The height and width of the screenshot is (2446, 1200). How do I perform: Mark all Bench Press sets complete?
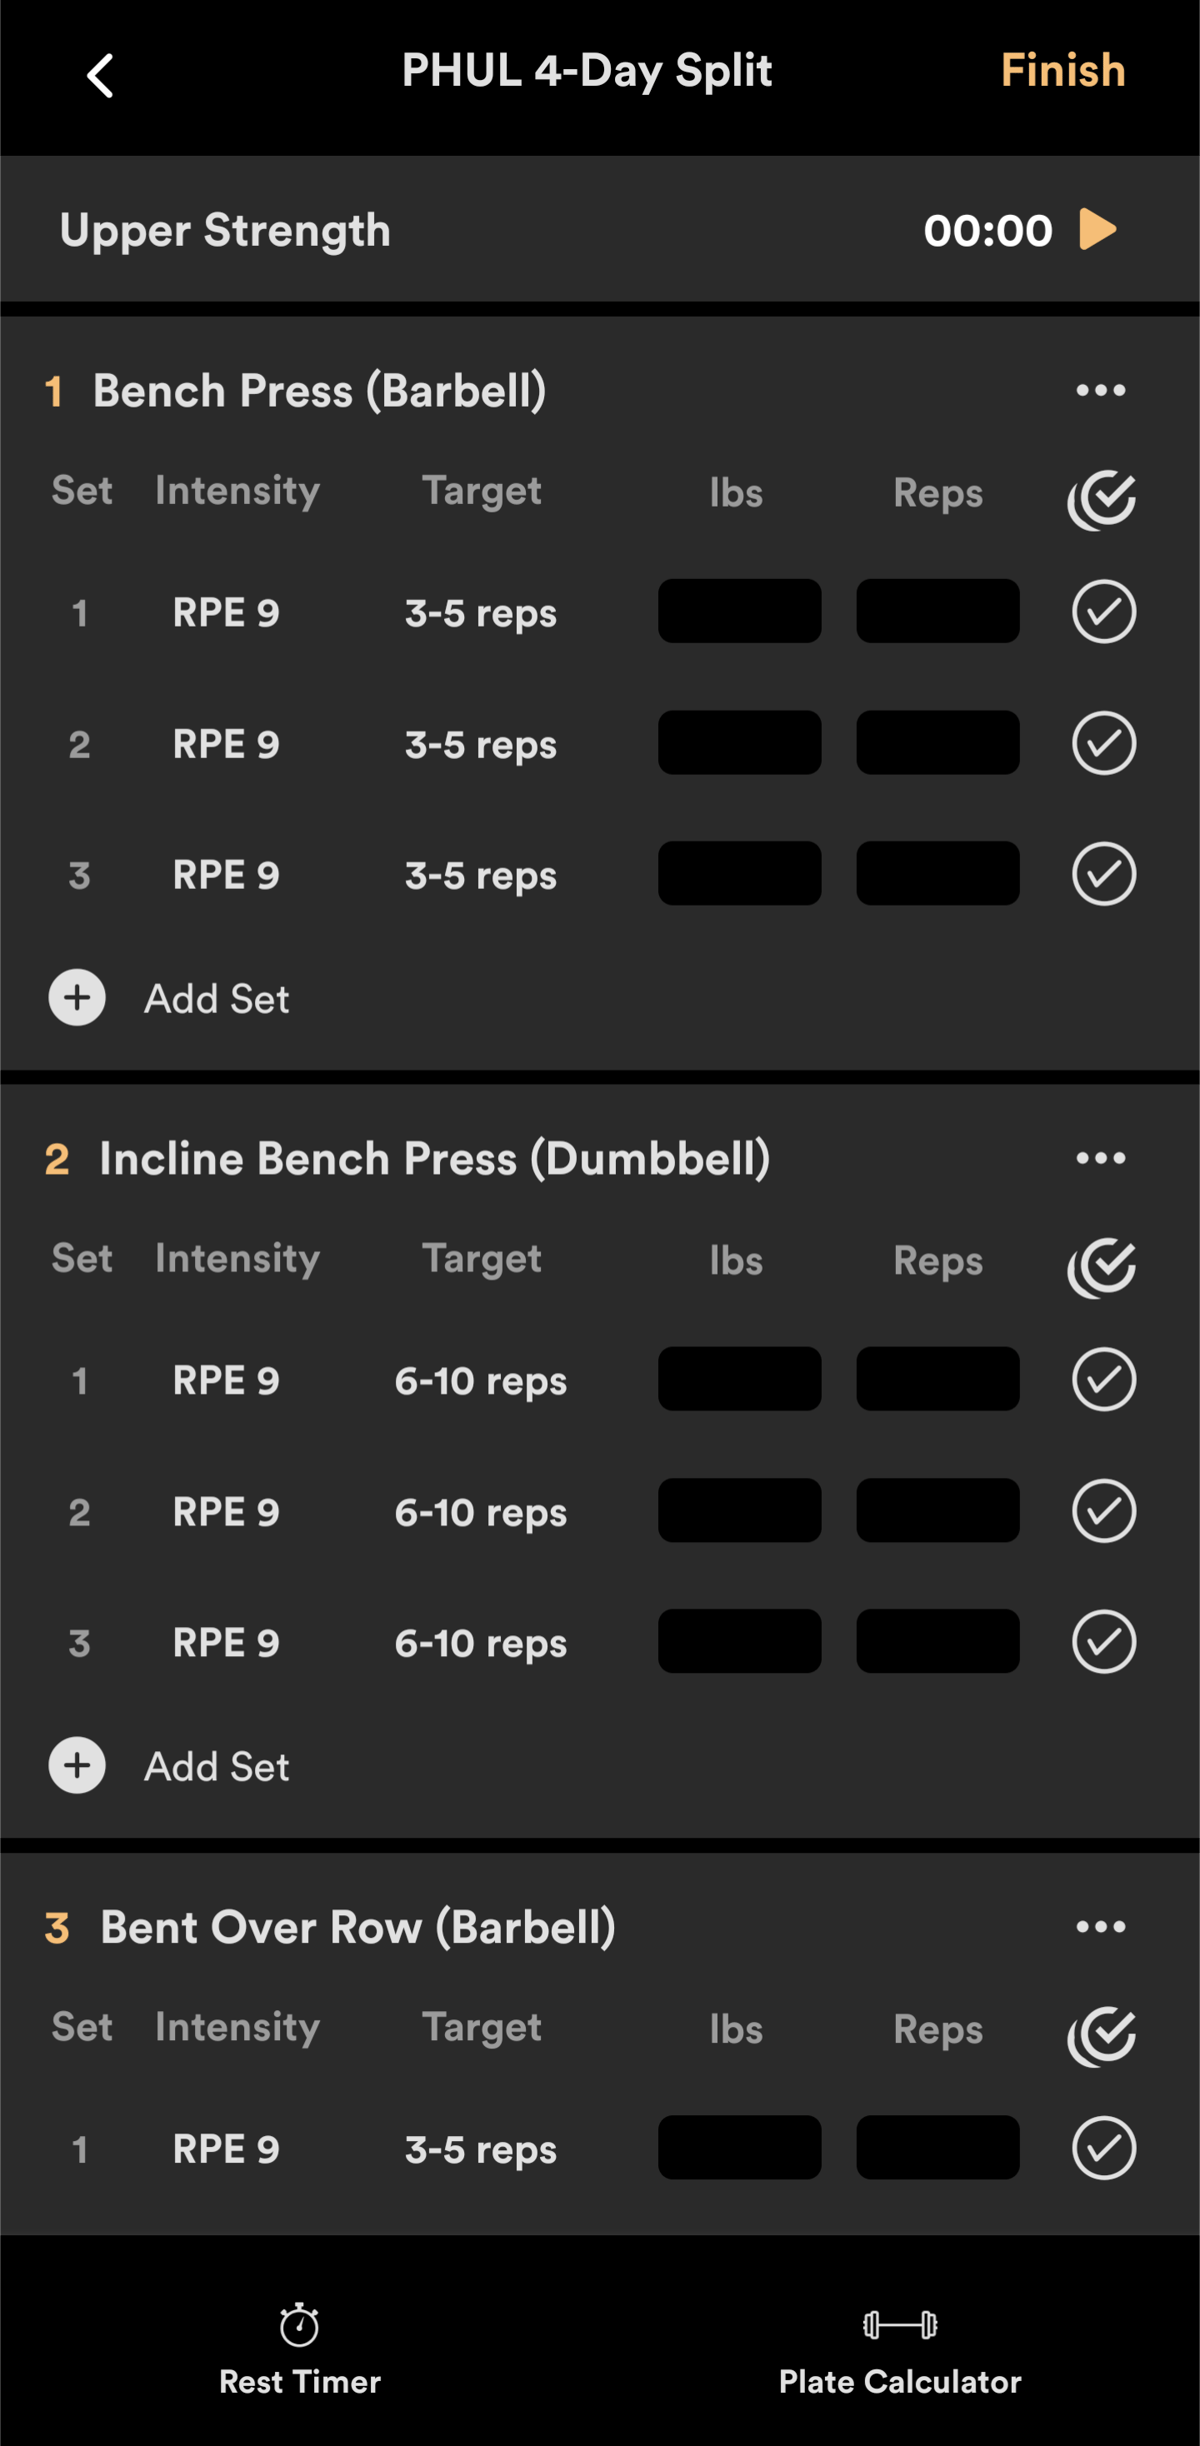(x=1102, y=499)
